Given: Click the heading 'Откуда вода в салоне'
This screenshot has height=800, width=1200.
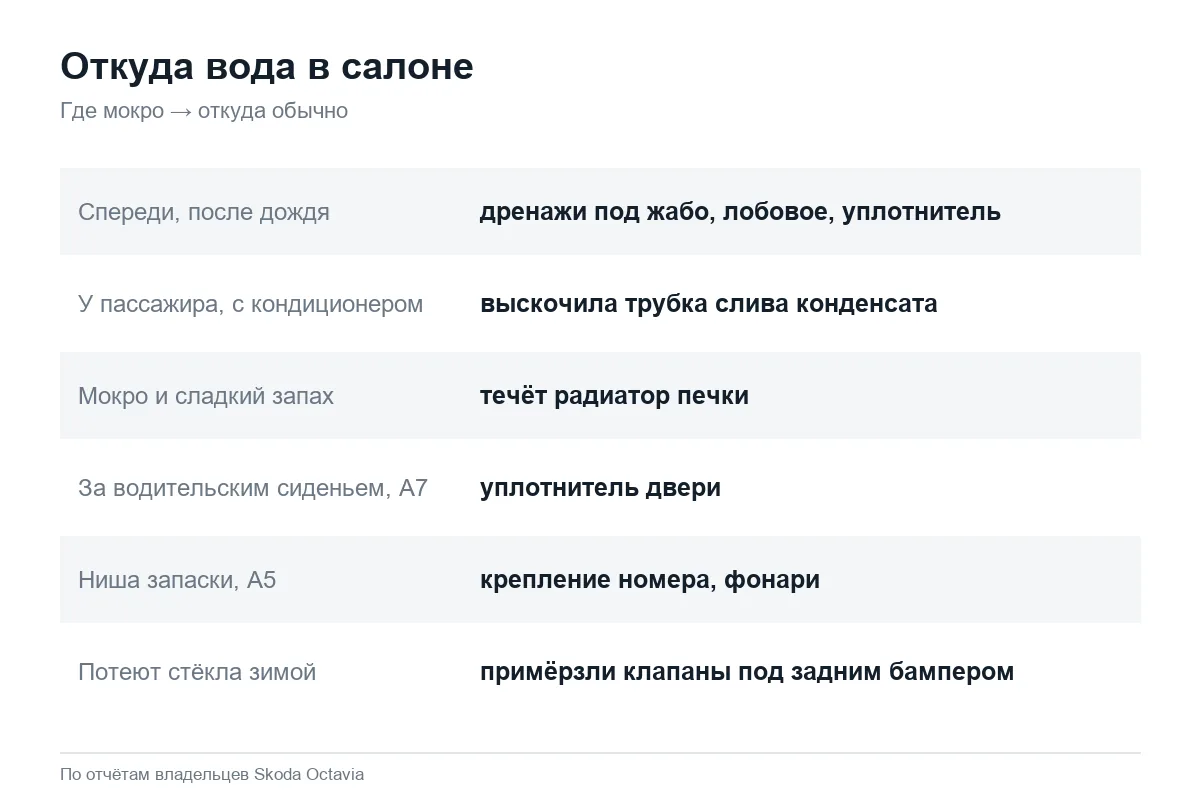Looking at the screenshot, I should (x=267, y=67).
